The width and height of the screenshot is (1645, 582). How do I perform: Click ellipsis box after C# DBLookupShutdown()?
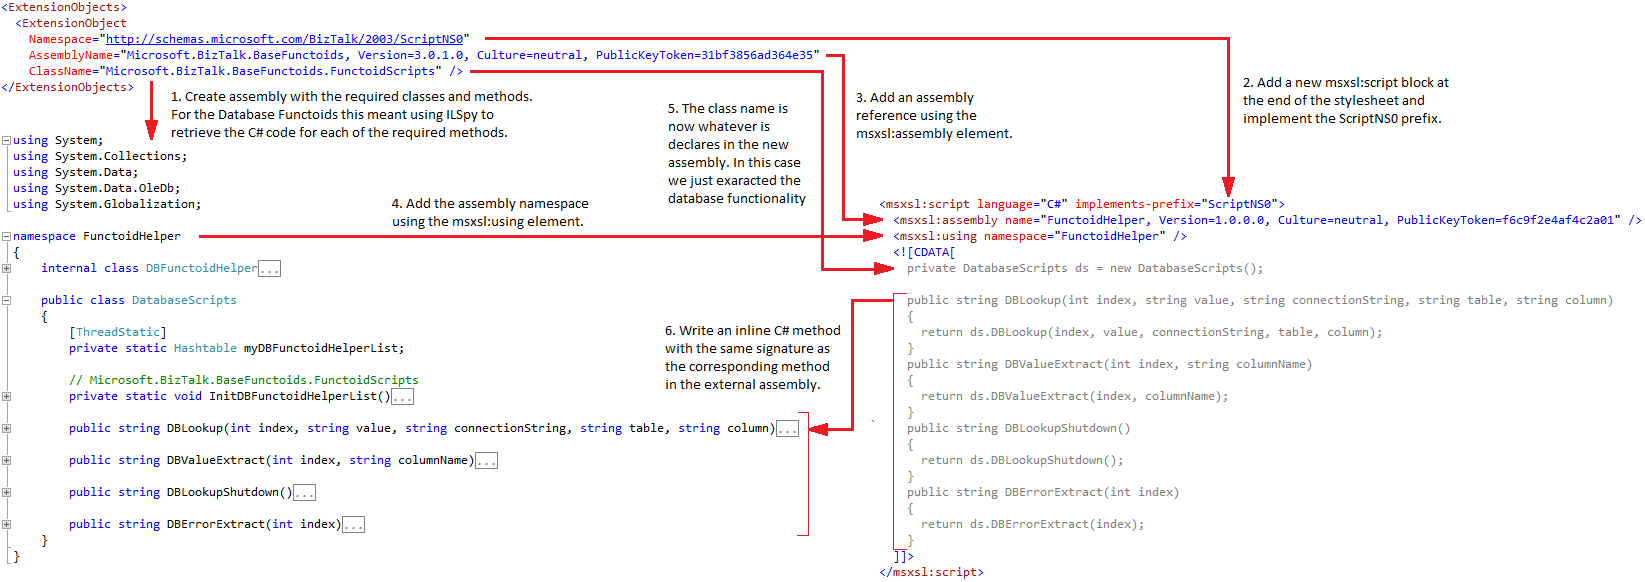pos(304,492)
